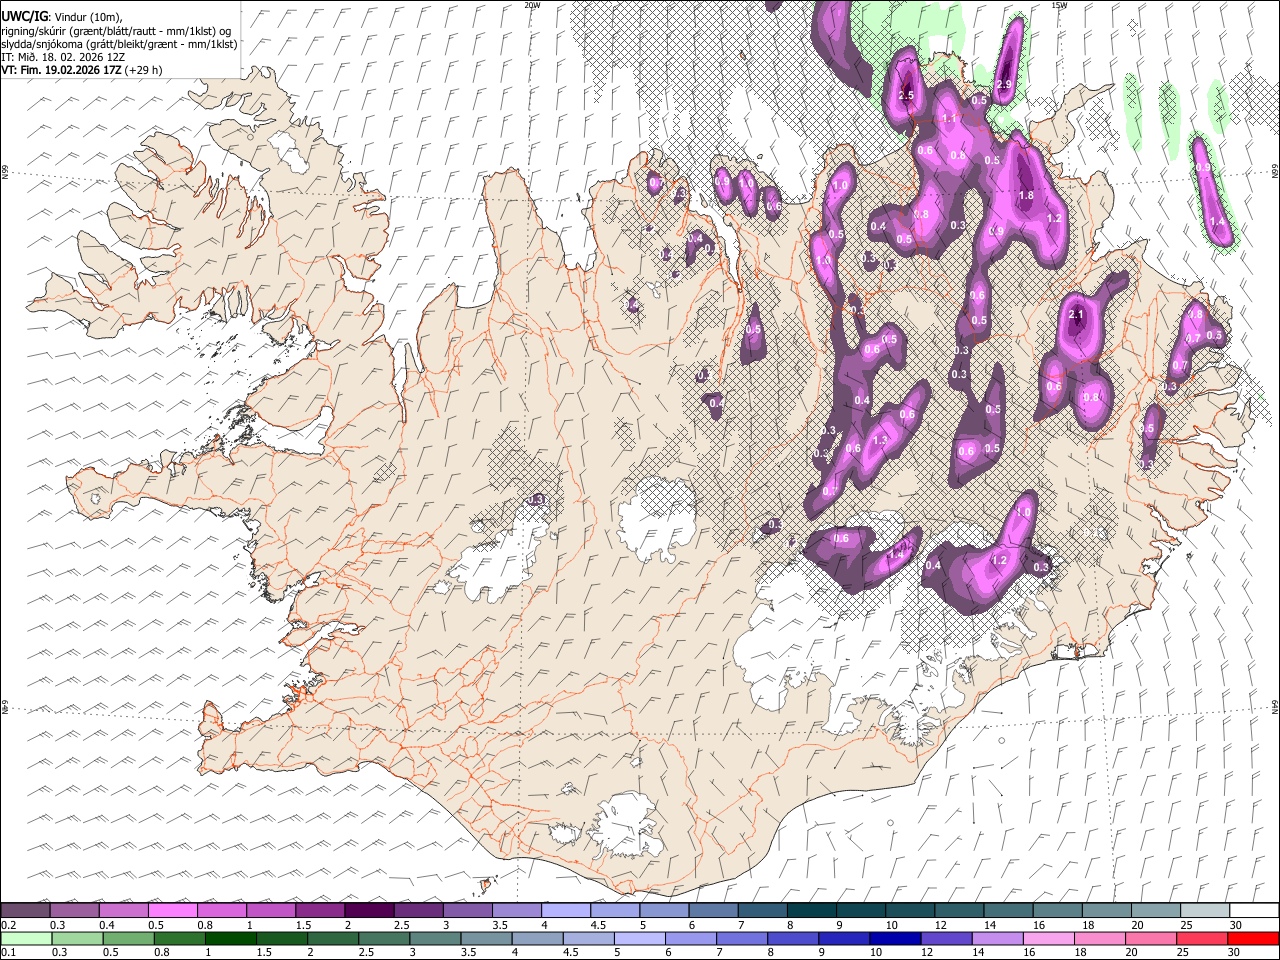Viewport: 1280px width, 960px height.
Task: Click the deep blue 10 rain legend swatch
Action: tap(895, 939)
